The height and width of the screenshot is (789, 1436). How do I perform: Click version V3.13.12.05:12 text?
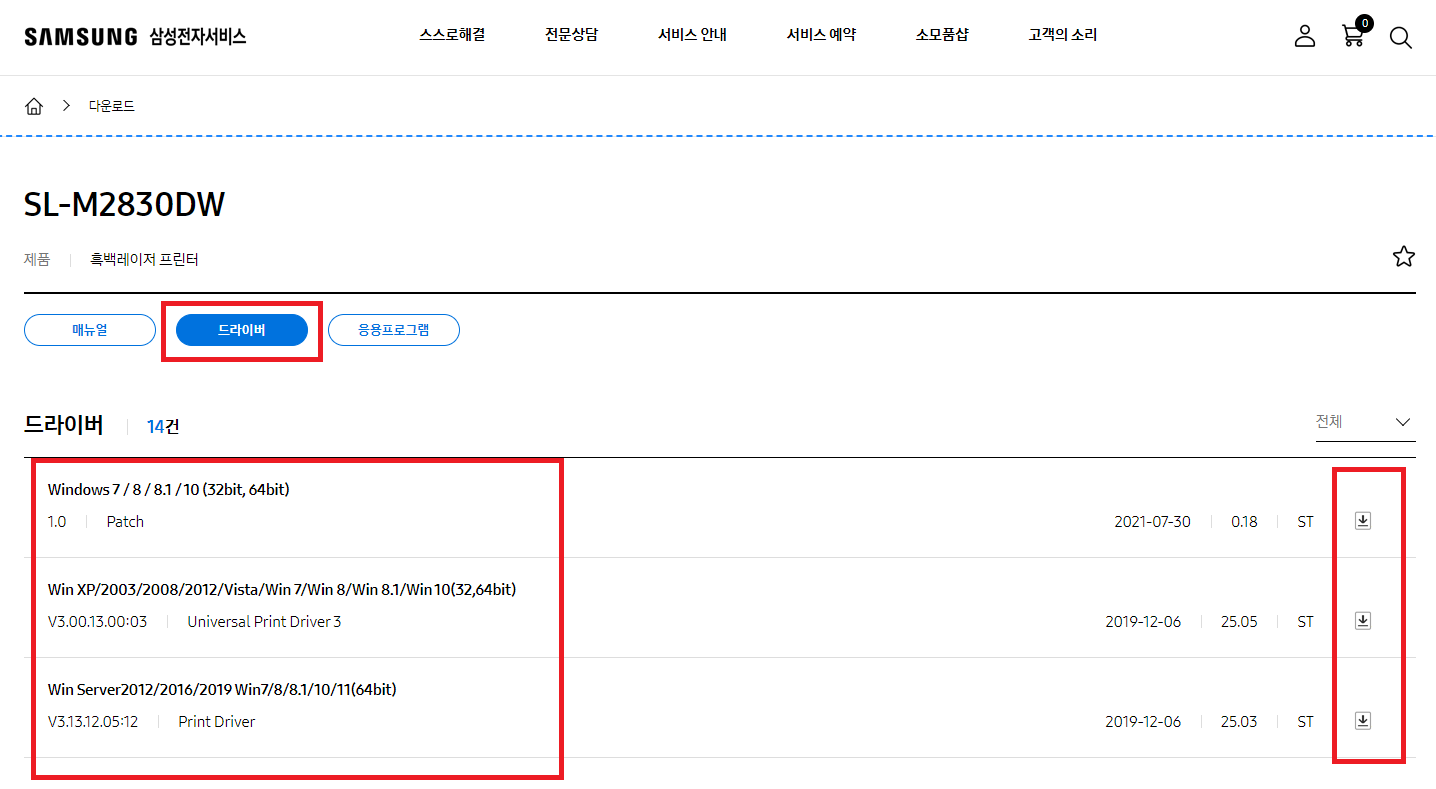pyautogui.click(x=93, y=721)
